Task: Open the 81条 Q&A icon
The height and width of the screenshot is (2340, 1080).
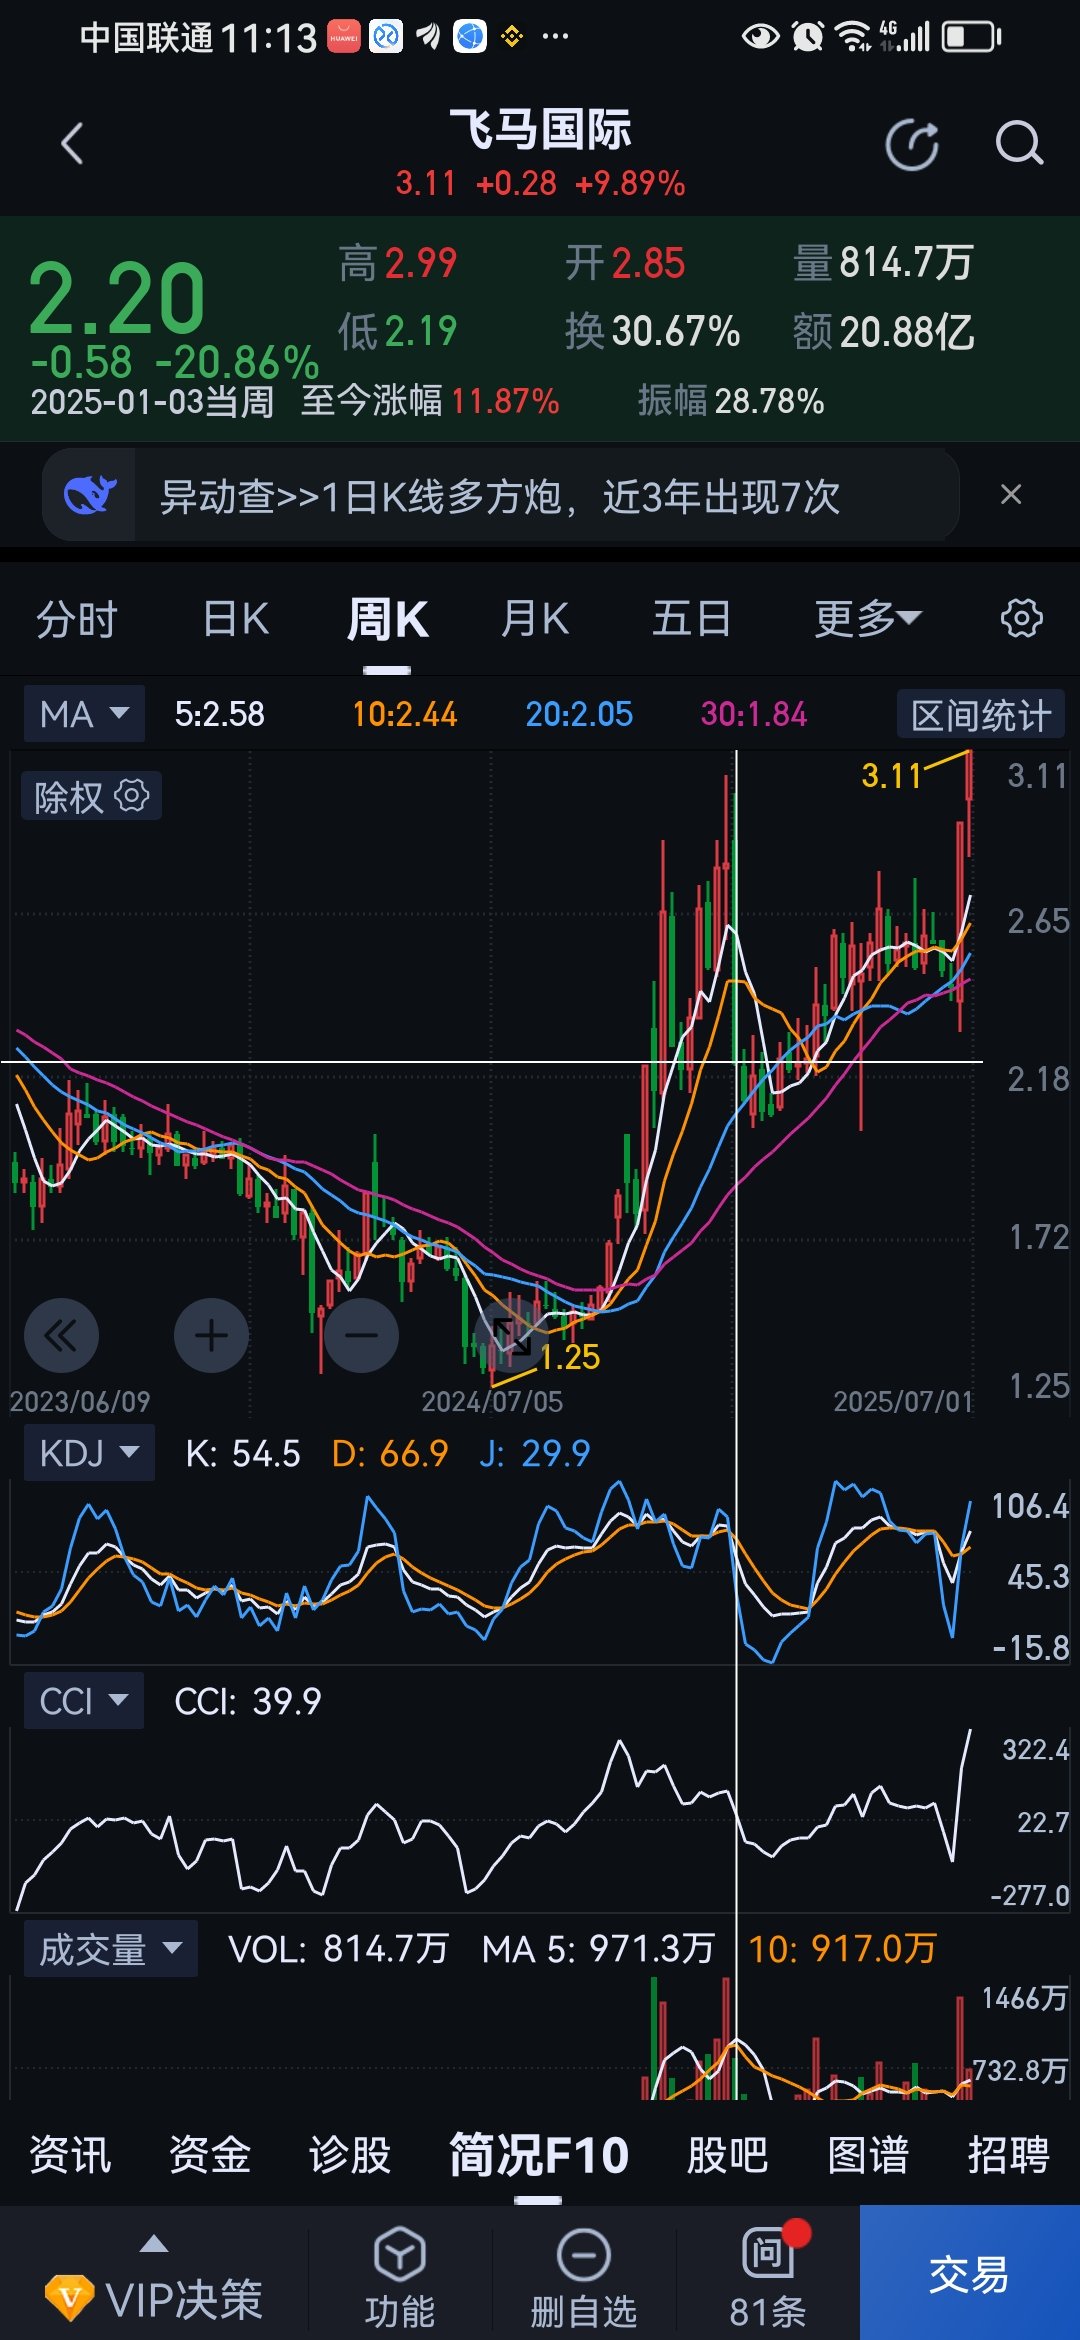Action: (x=768, y=2273)
